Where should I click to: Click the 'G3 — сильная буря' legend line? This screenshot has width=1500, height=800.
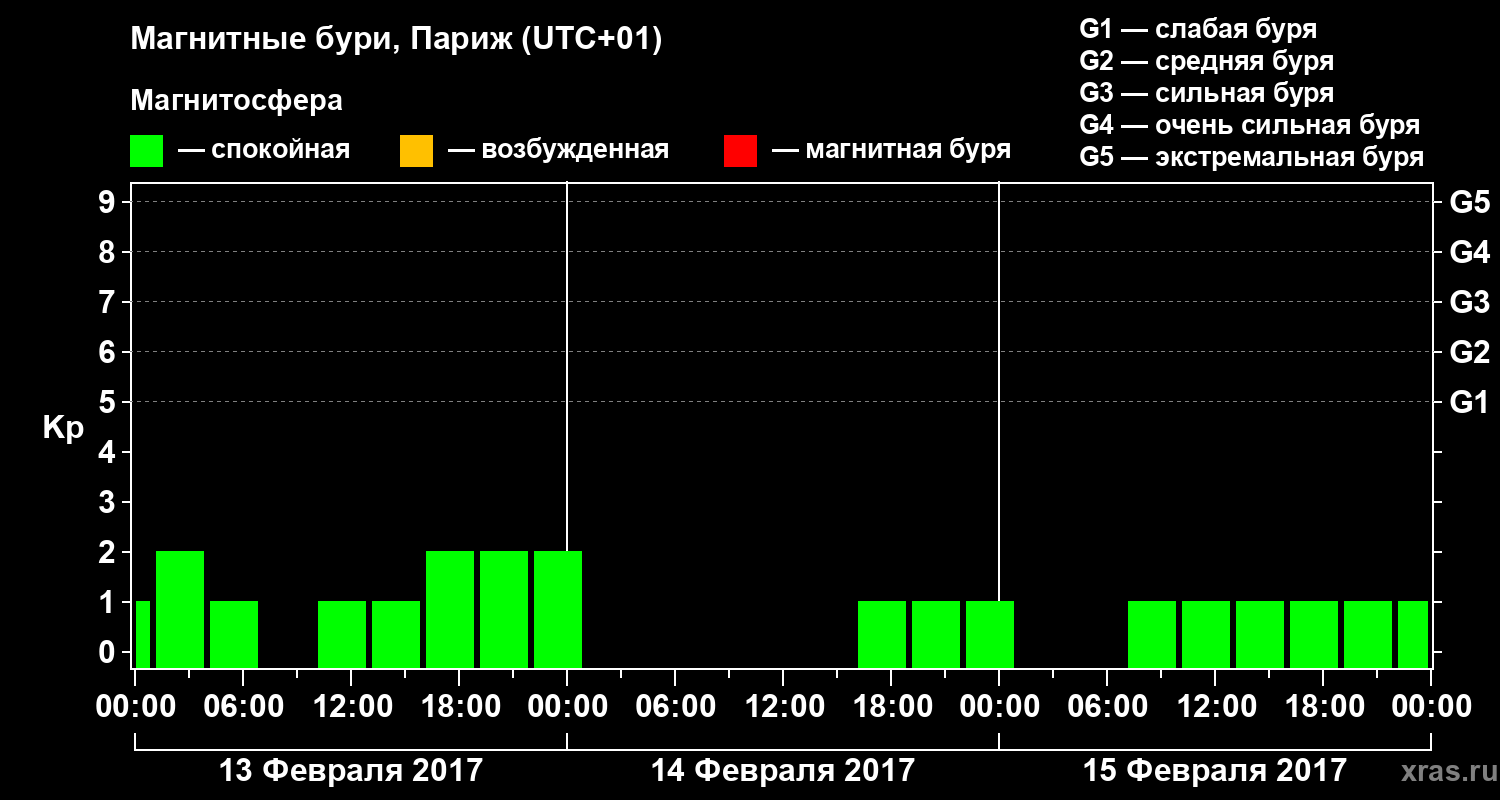point(1207,93)
